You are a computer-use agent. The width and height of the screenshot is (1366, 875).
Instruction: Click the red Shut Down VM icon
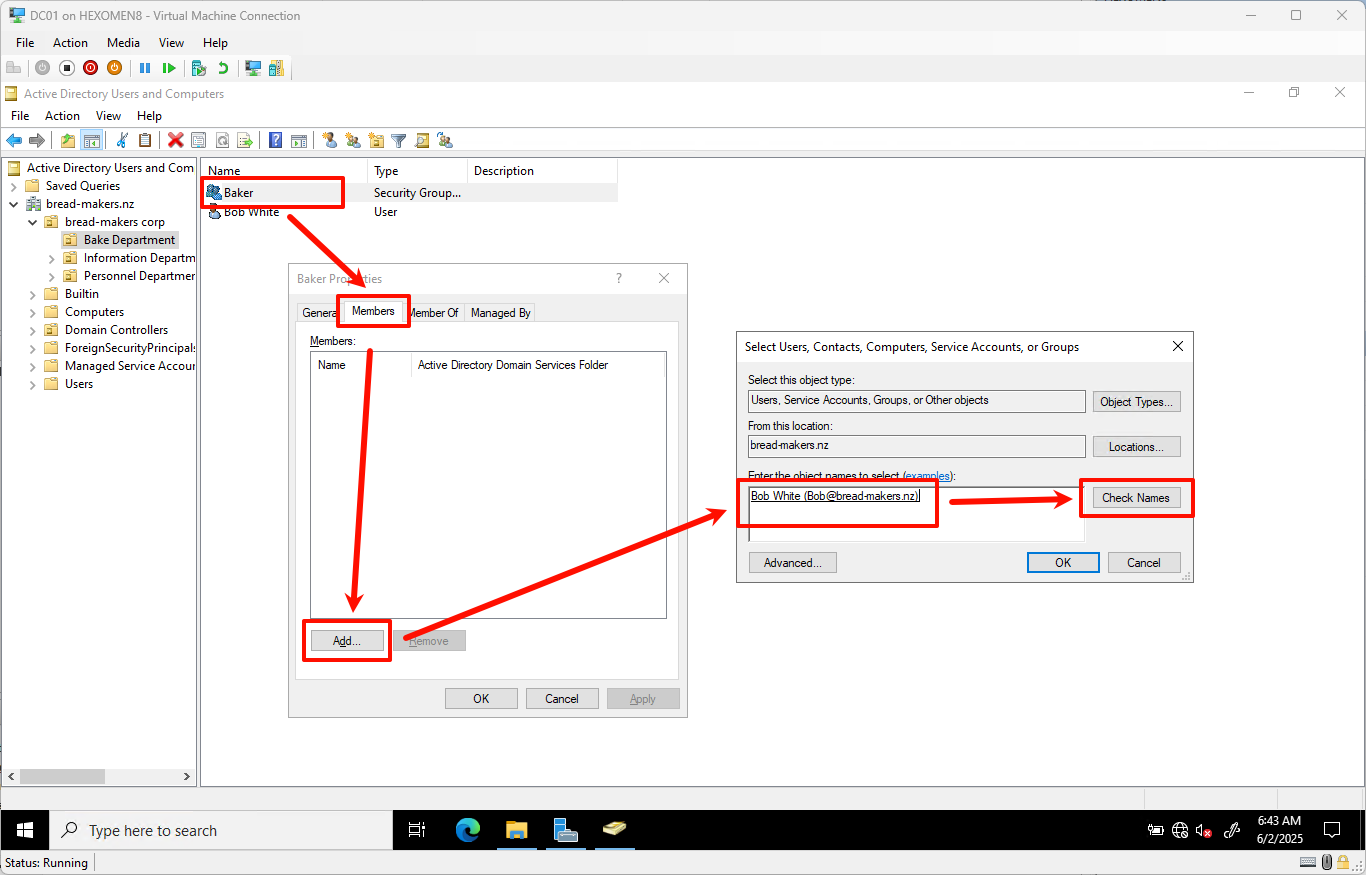pyautogui.click(x=91, y=68)
